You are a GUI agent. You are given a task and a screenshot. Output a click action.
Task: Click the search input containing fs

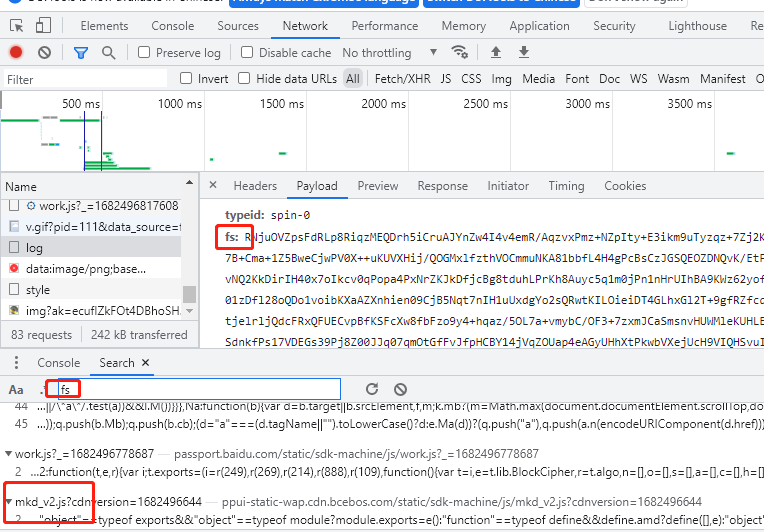click(198, 389)
